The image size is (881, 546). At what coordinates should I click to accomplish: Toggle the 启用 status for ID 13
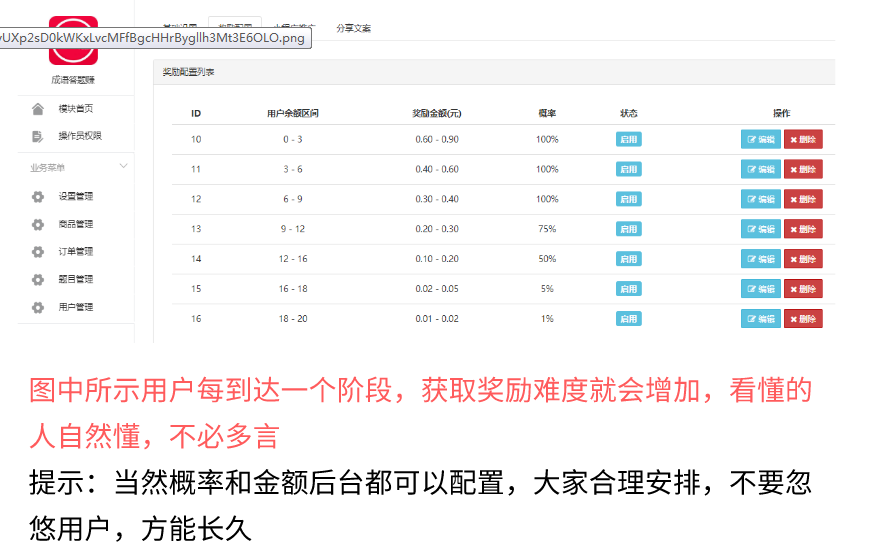(x=628, y=229)
